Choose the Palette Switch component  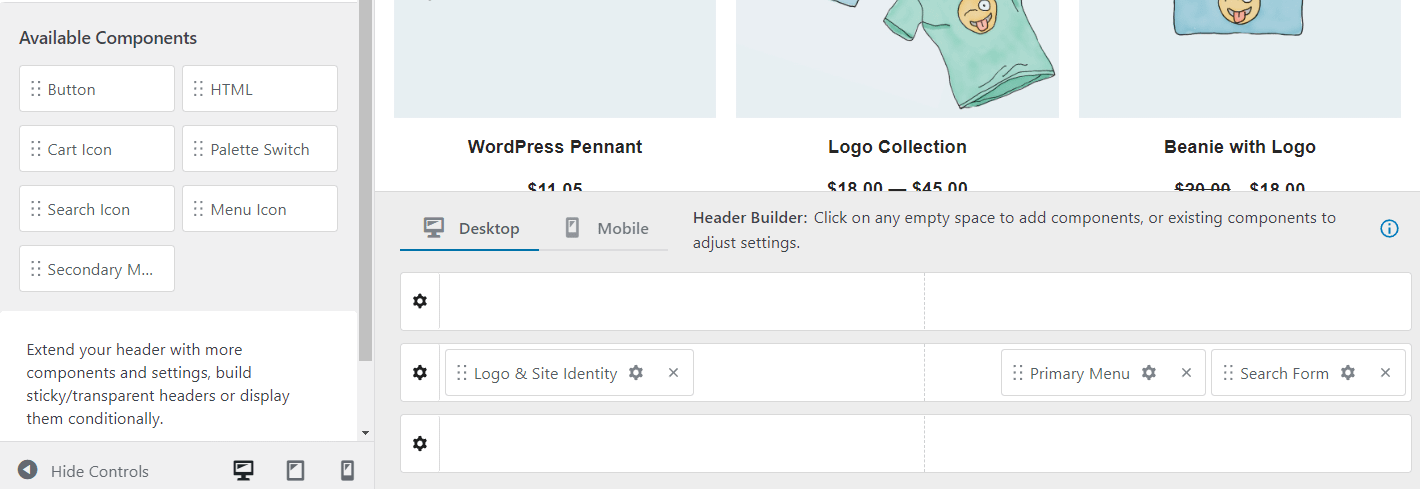point(260,149)
